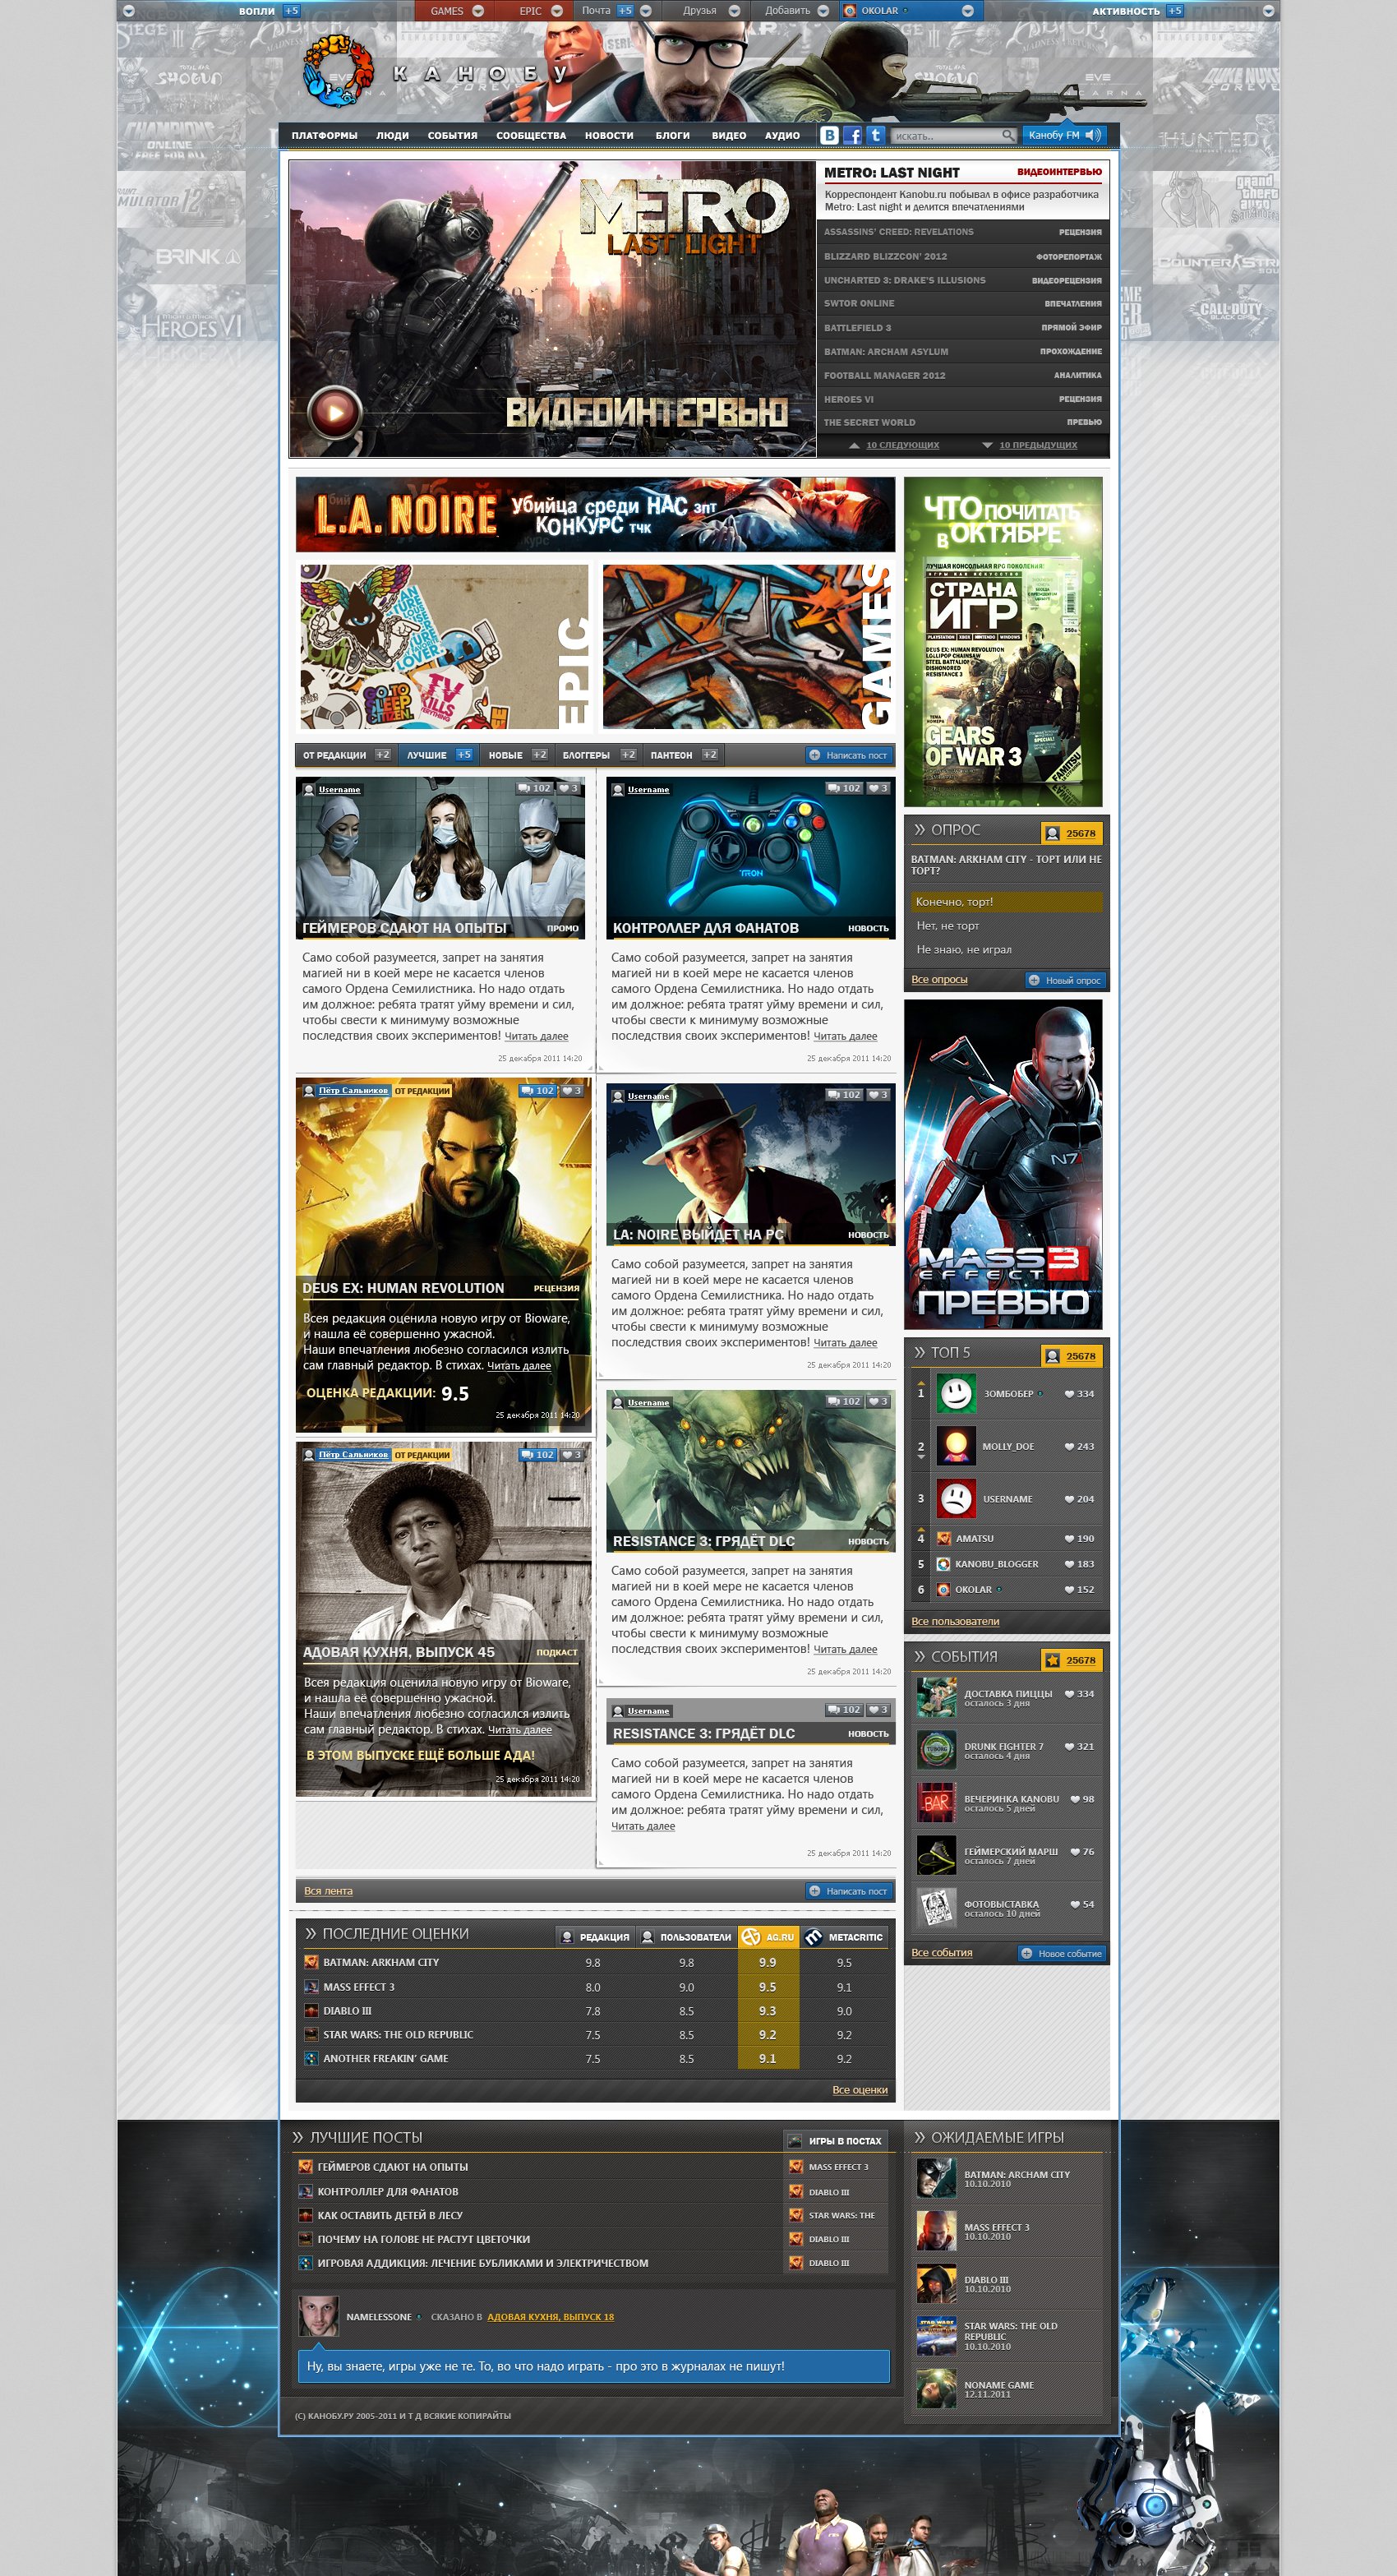
Task: Open АДОВАЯ КУХНЯ, ВЫПУСК 18 comment link
Action: (x=550, y=2317)
